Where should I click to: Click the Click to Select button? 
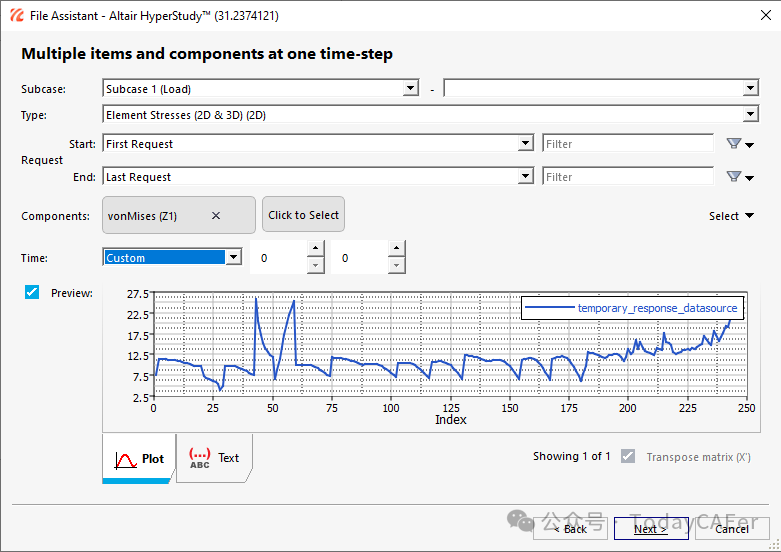(x=303, y=215)
